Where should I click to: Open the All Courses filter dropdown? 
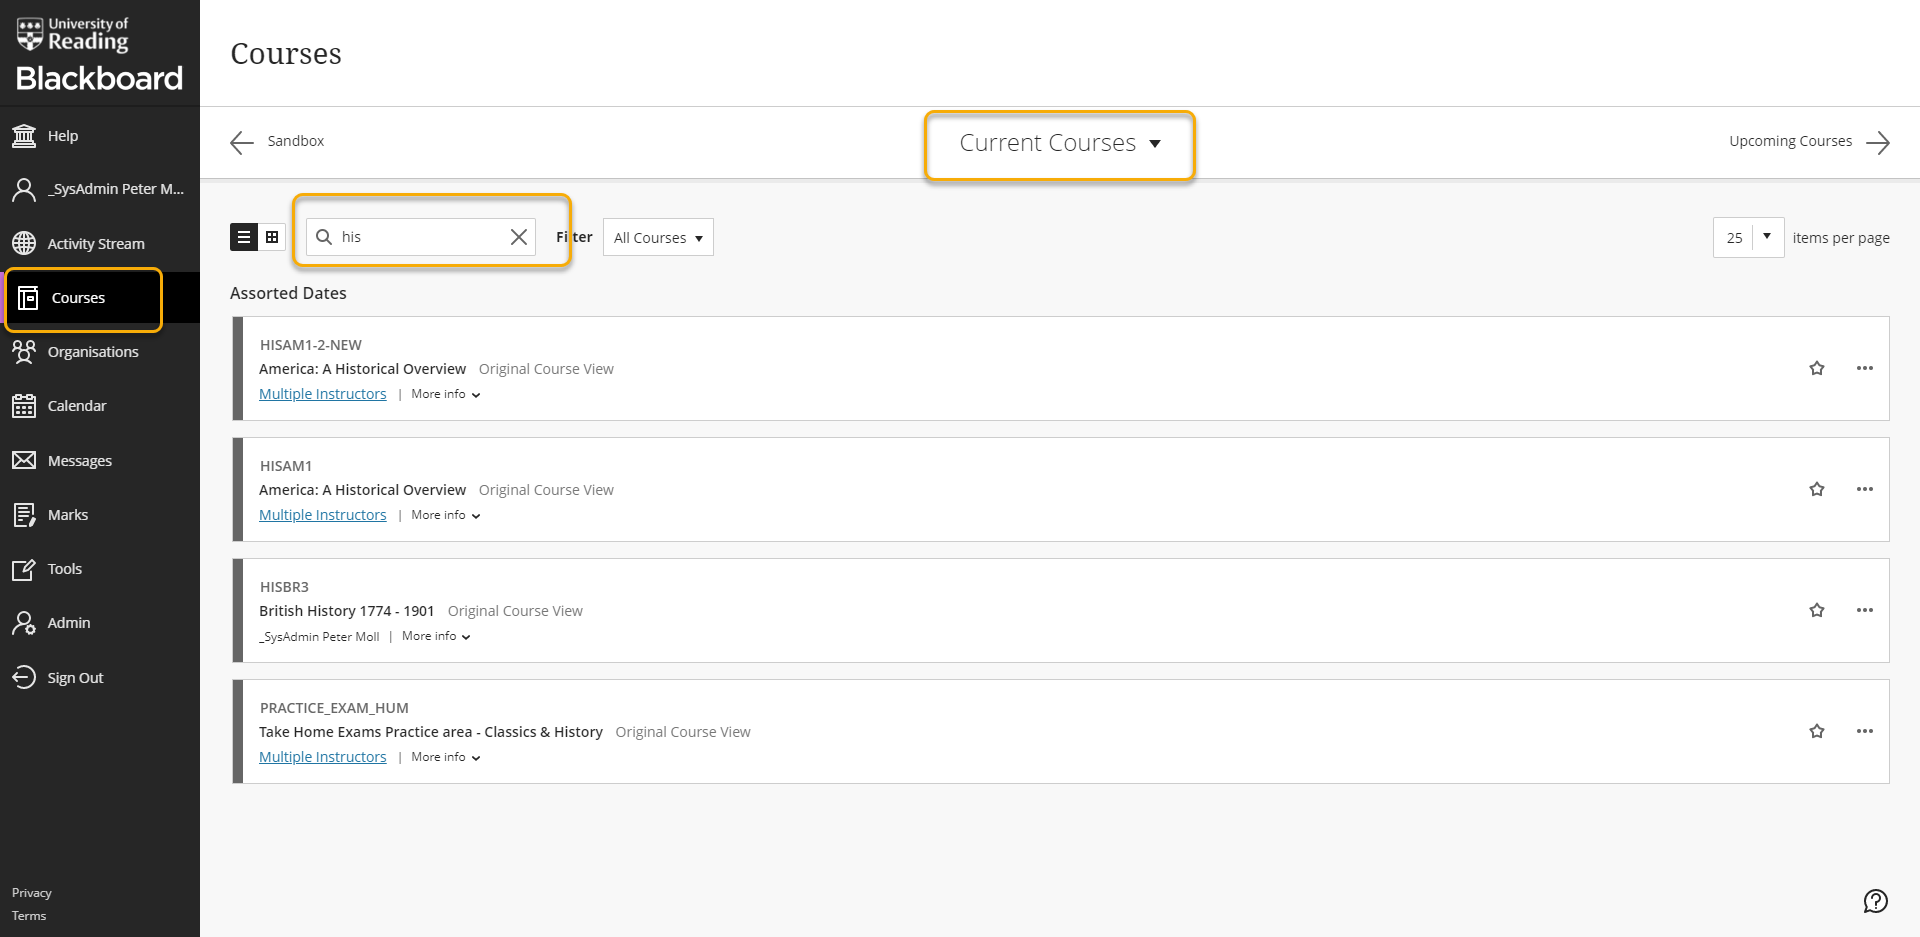[658, 238]
